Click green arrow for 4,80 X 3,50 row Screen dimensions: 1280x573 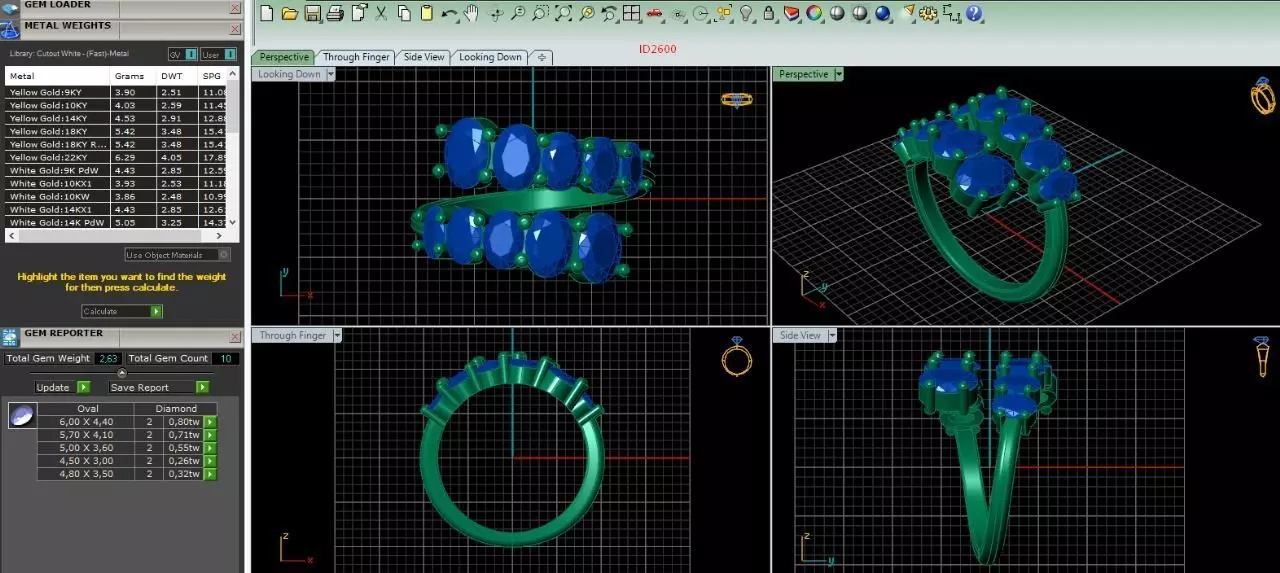(x=210, y=474)
